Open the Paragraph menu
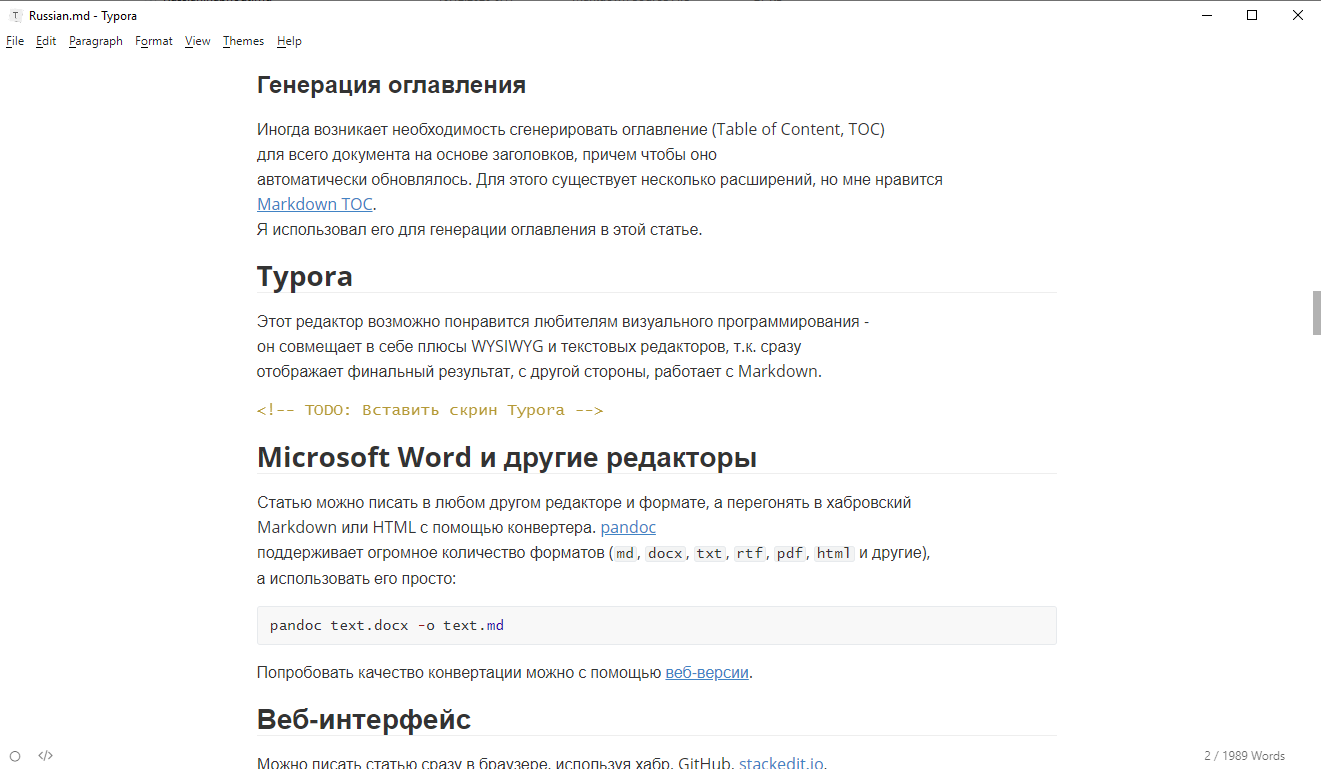The image size is (1321, 769). point(96,41)
